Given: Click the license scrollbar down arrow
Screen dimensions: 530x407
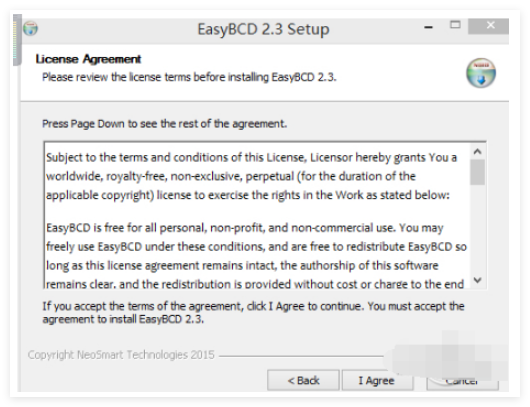Looking at the screenshot, I should click(477, 280).
